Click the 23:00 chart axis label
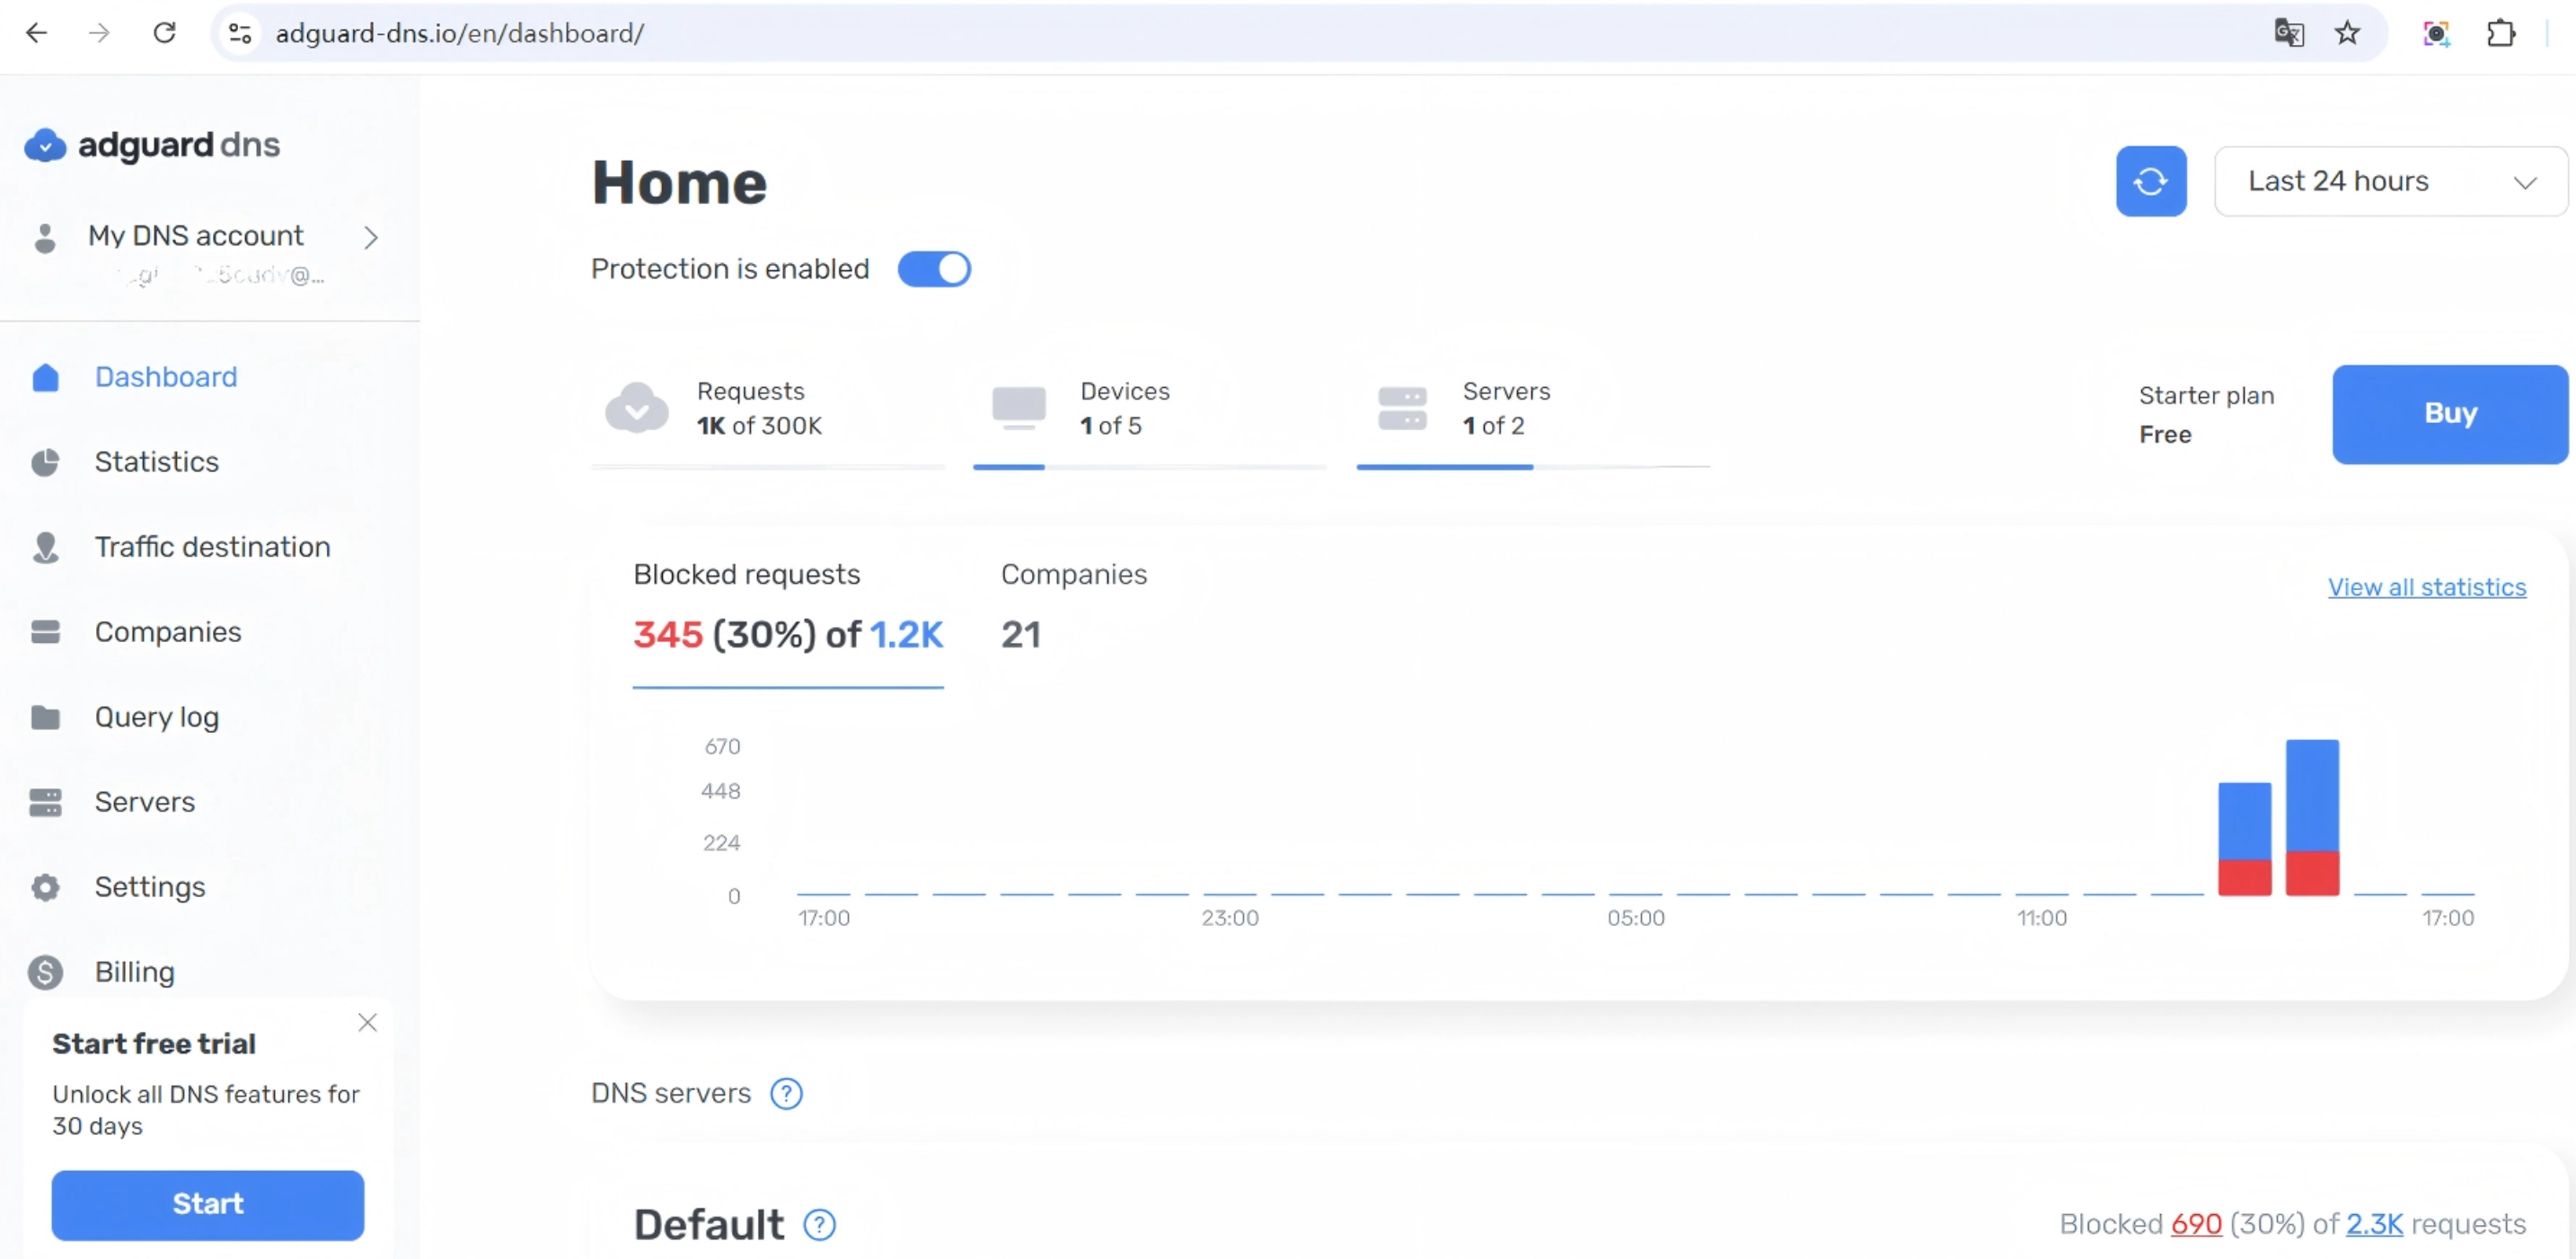The width and height of the screenshot is (2576, 1259). (1229, 918)
